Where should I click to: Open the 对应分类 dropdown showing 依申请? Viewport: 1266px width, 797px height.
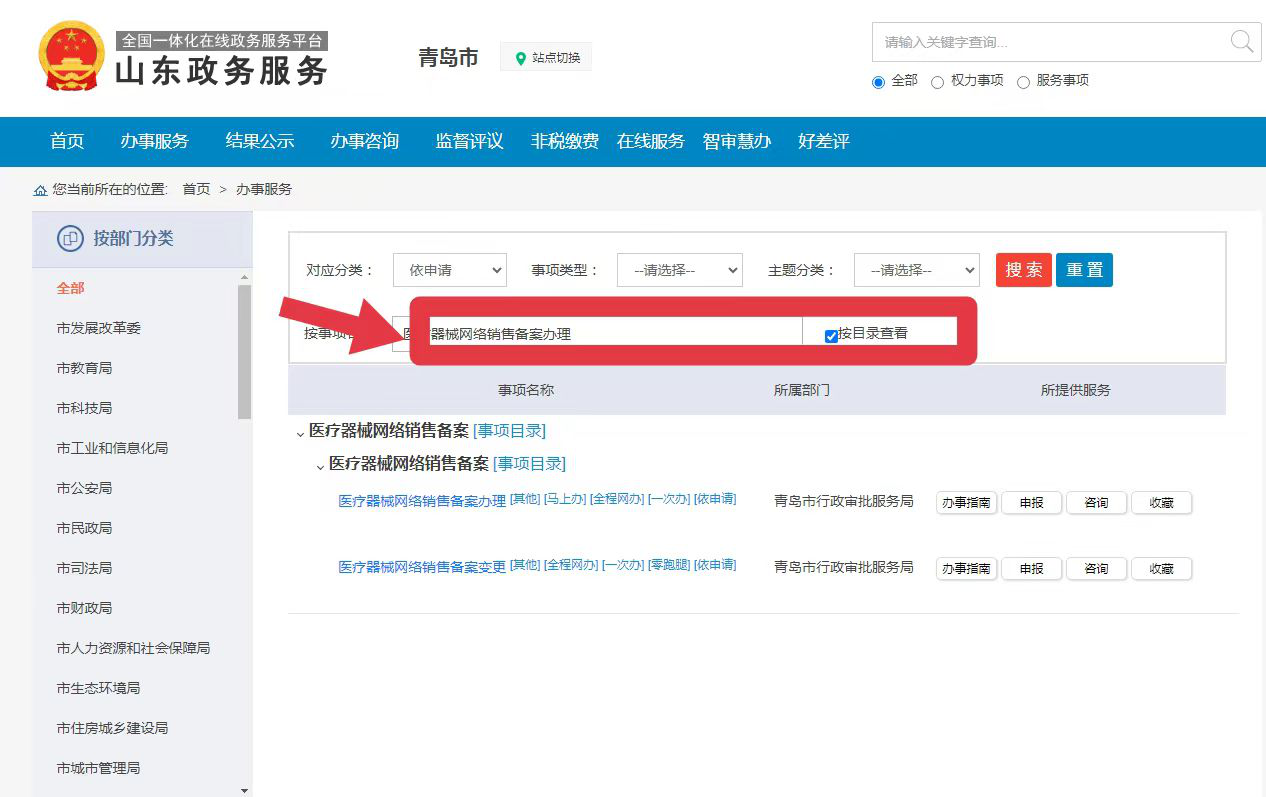pyautogui.click(x=449, y=270)
